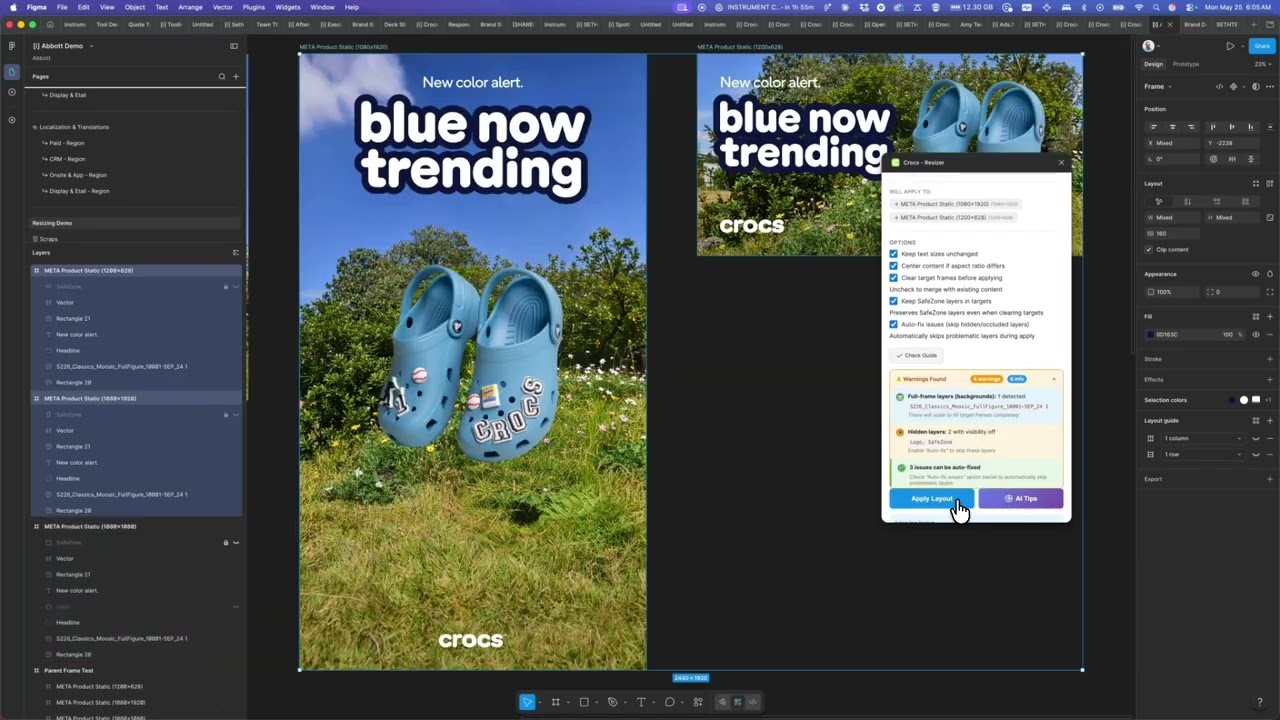The width and height of the screenshot is (1280, 720).
Task: Toggle the Clip content checkbox
Action: click(x=1150, y=249)
